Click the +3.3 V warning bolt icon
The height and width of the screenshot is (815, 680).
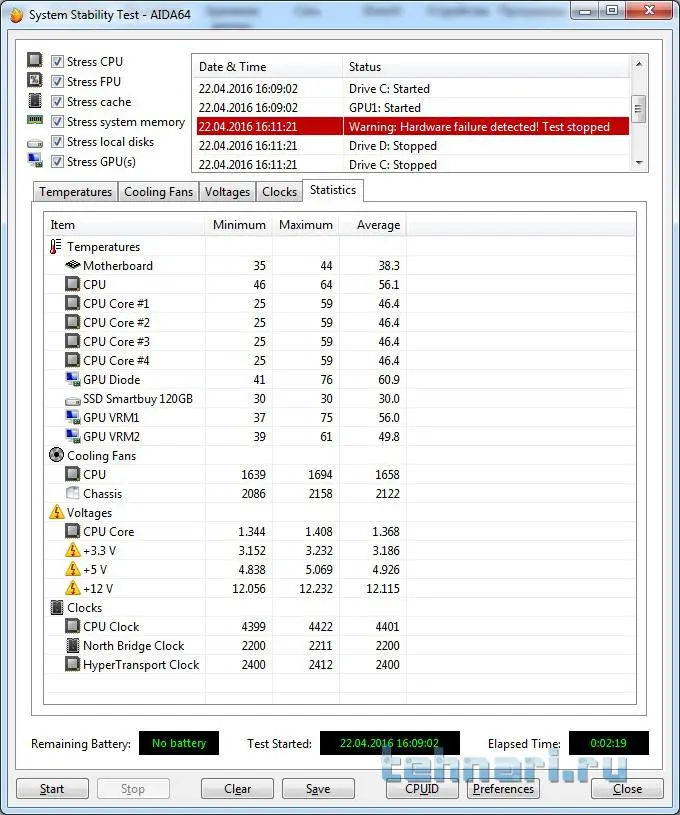pos(72,550)
